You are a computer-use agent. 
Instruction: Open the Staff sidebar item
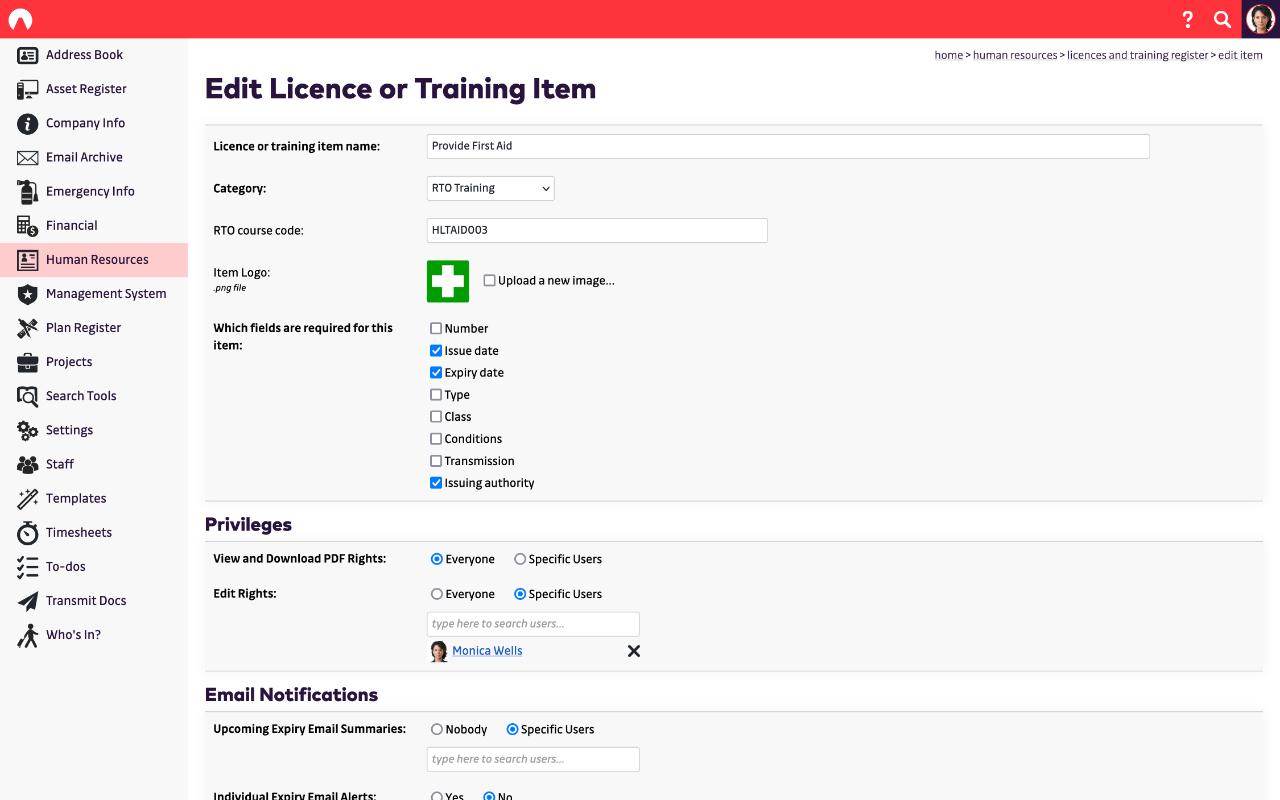(x=94, y=464)
